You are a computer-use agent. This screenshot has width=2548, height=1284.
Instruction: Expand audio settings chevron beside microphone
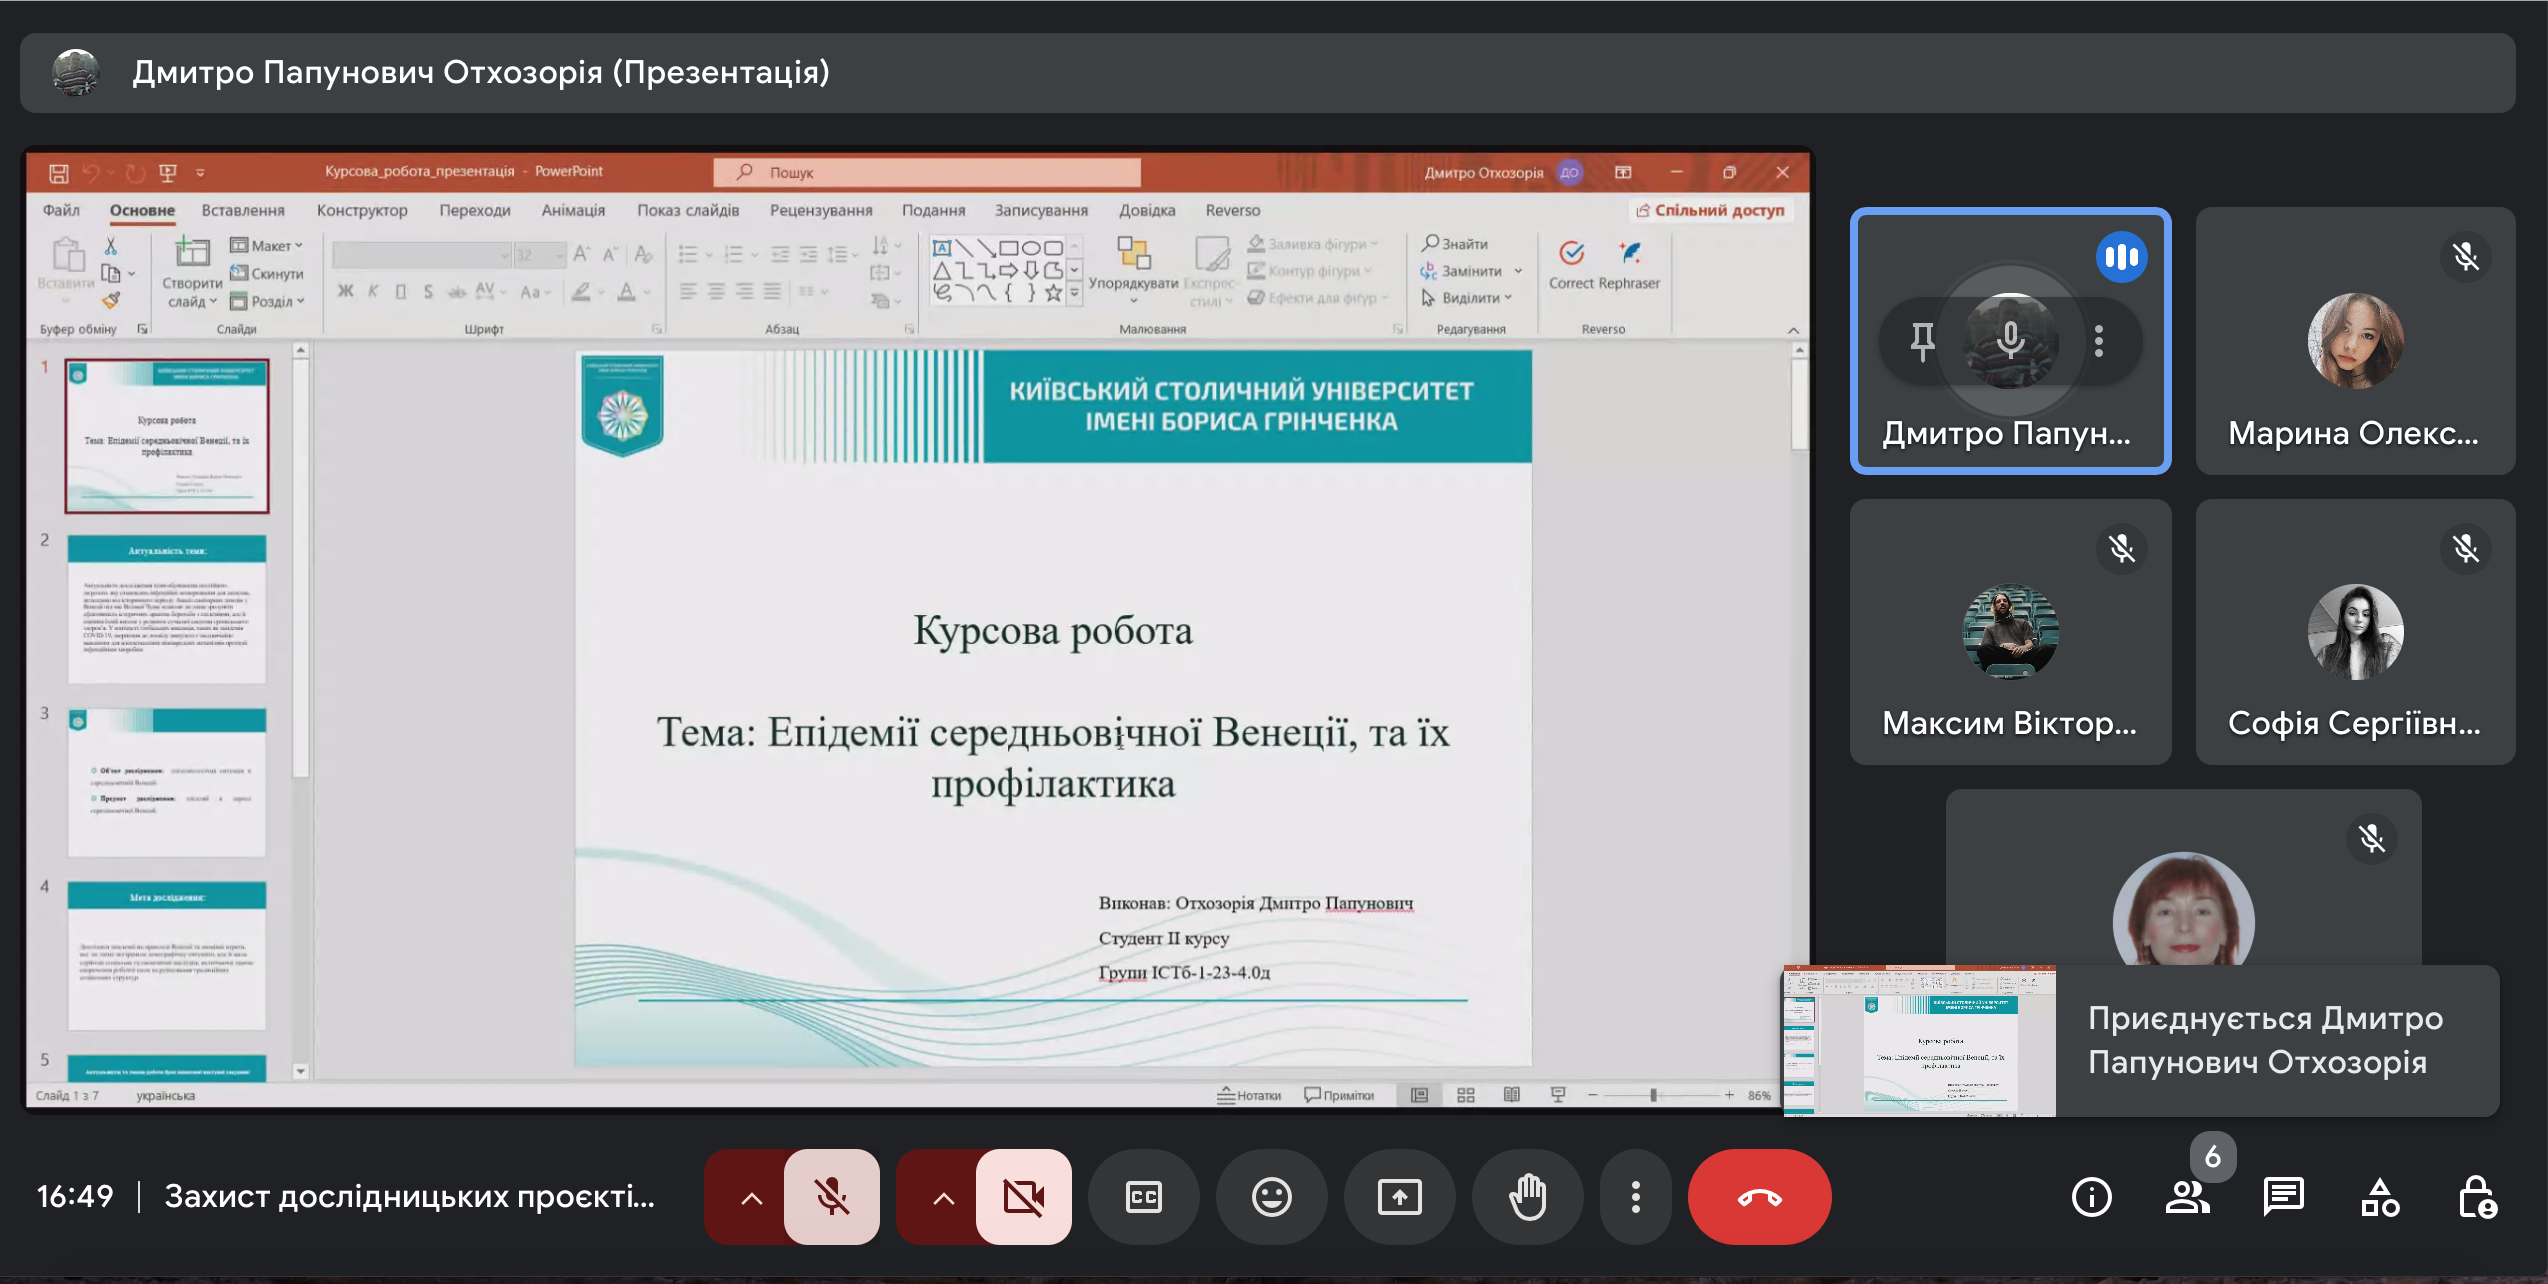tap(751, 1197)
